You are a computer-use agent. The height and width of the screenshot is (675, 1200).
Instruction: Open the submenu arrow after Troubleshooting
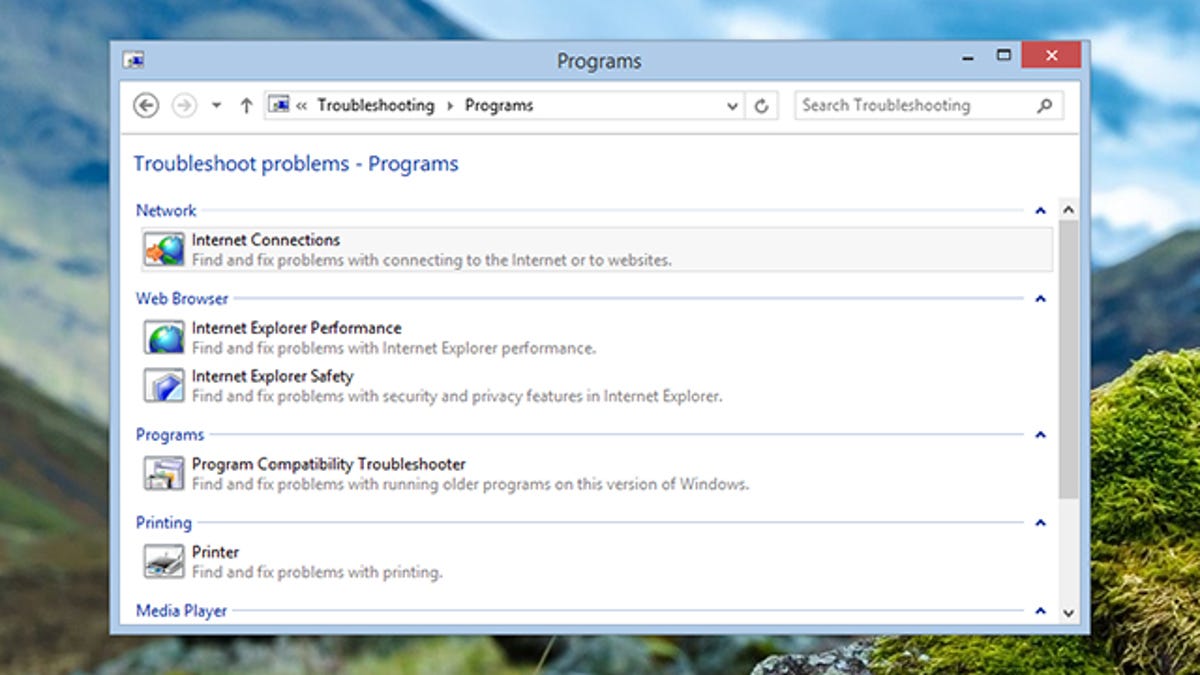tap(450, 105)
